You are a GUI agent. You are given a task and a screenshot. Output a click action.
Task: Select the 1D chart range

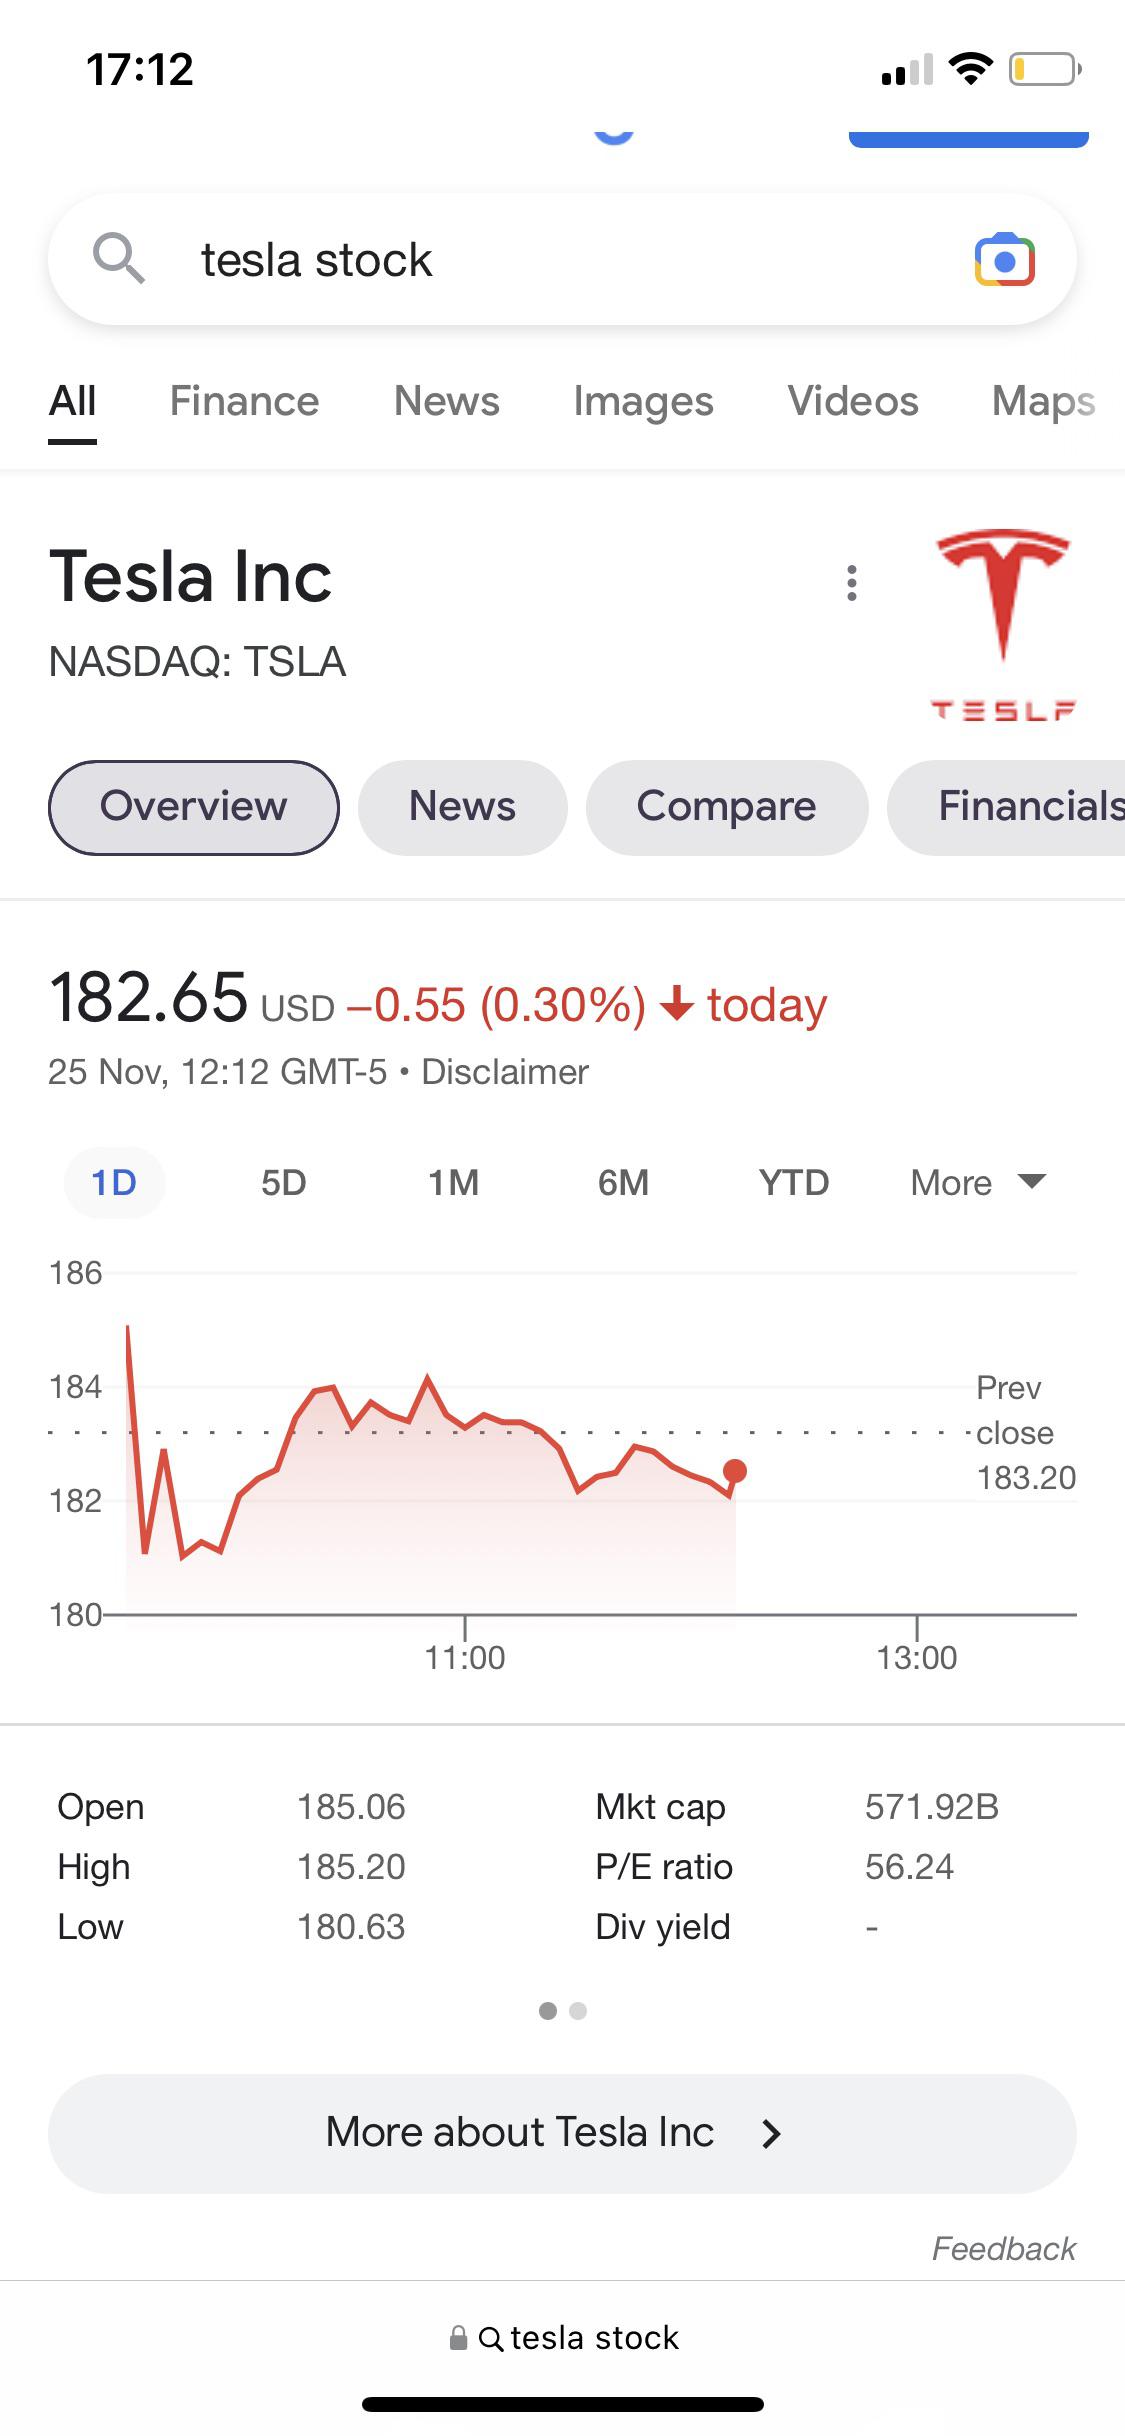(x=113, y=1183)
